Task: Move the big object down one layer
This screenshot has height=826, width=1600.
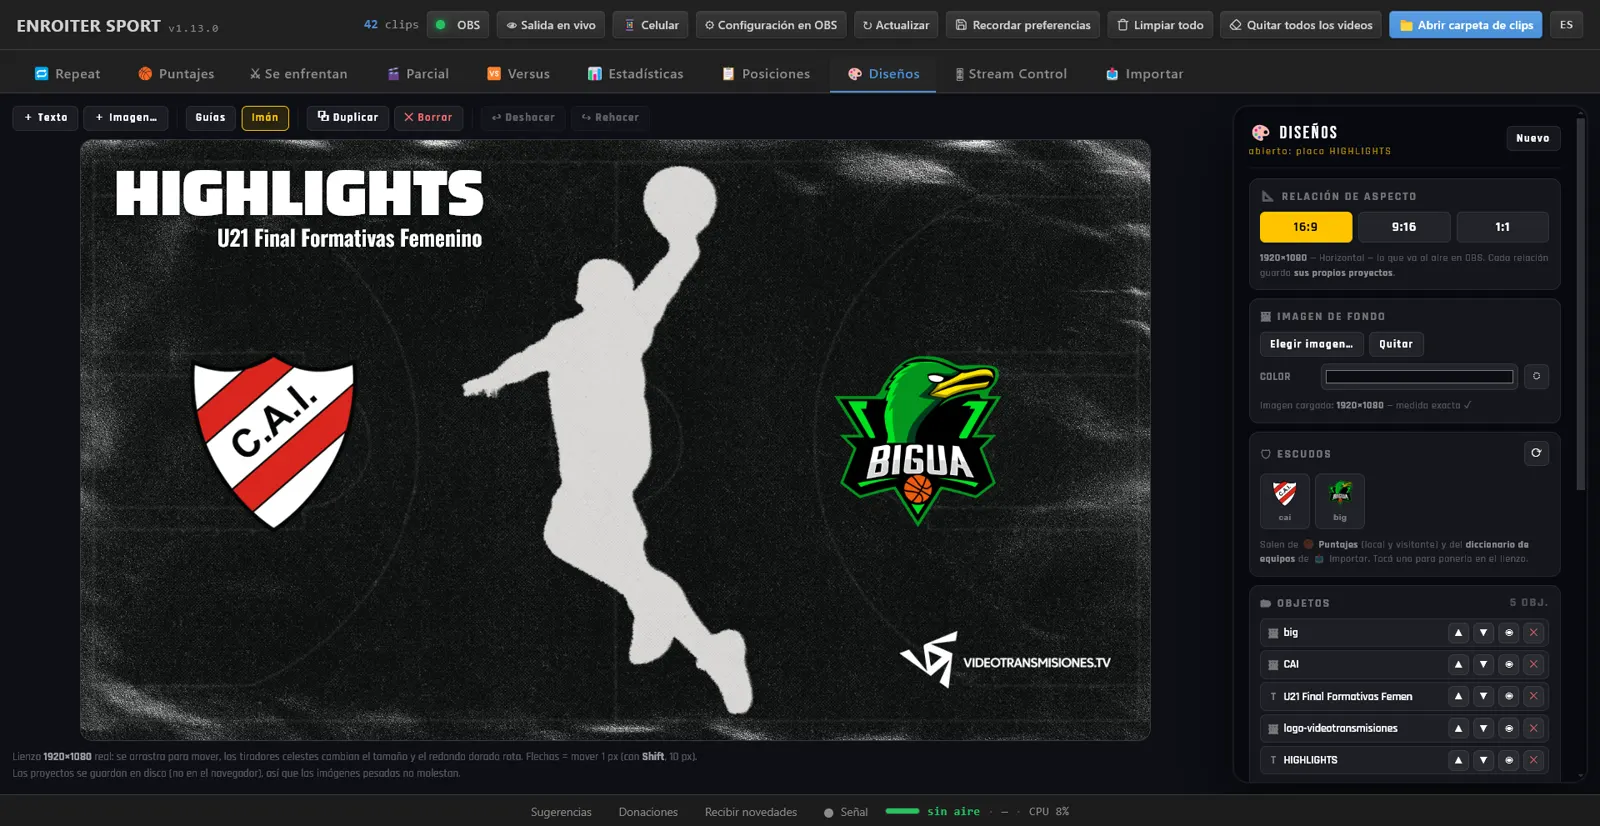Action: click(1483, 633)
